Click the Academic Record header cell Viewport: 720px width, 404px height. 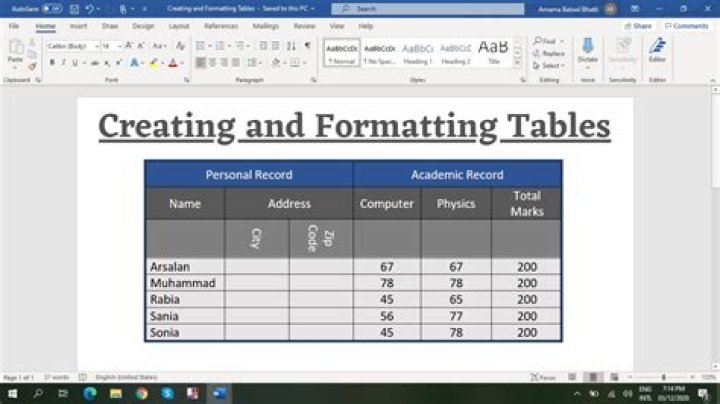[x=457, y=174]
